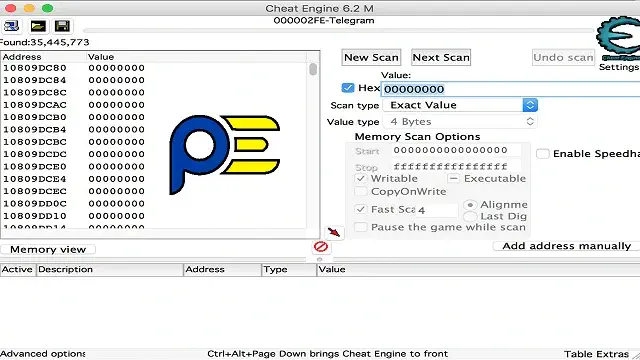Select the Last Digits radio button
This screenshot has height=360, width=640.
[x=470, y=216]
